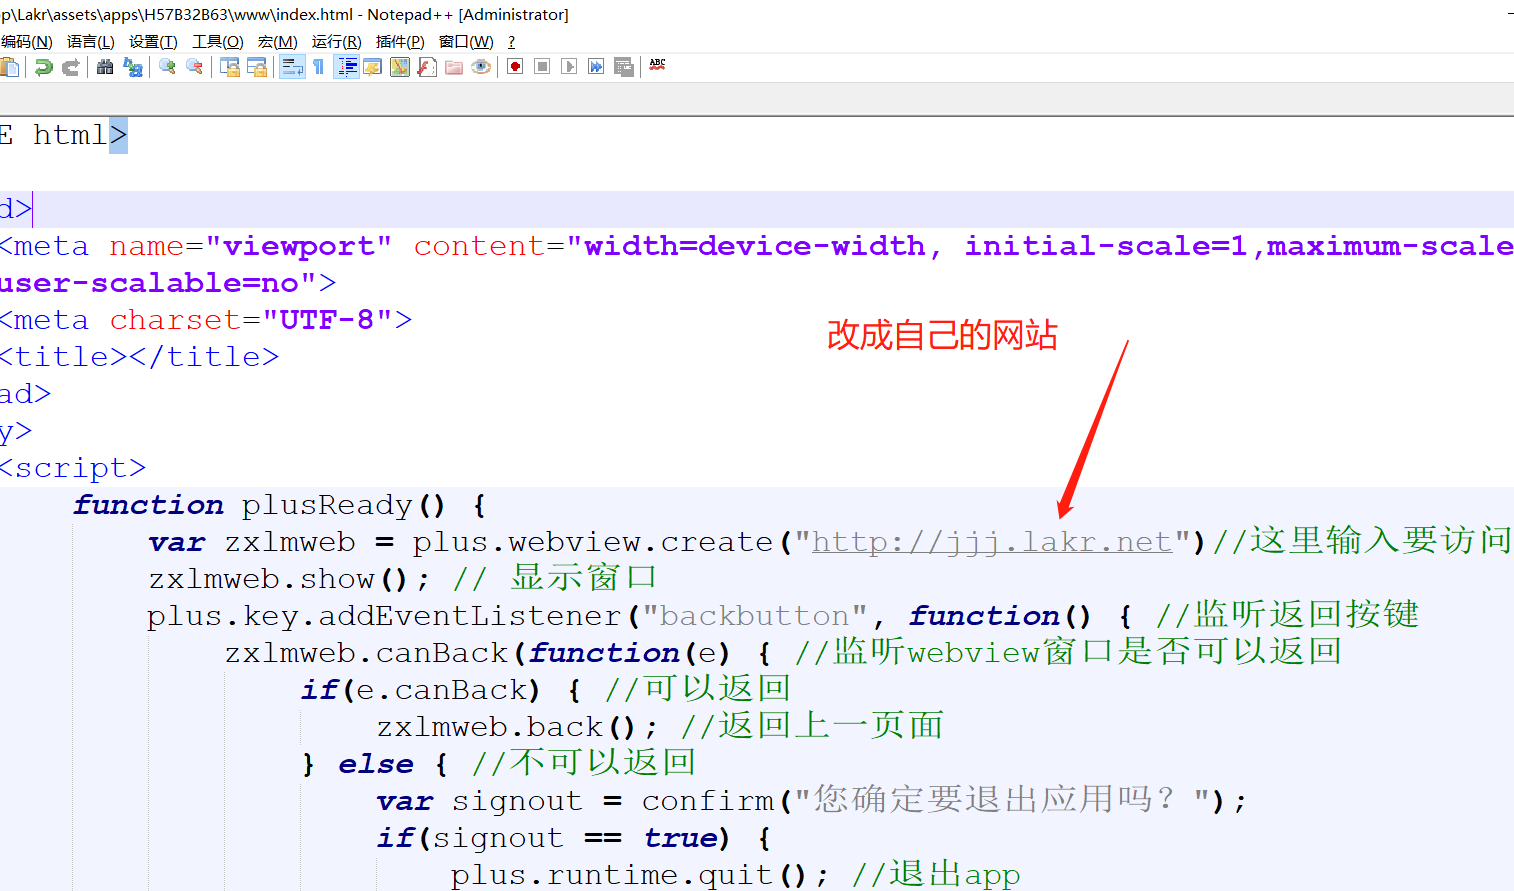Place cursor inside the plusReady function line
This screenshot has width=1514, height=891.
[x=300, y=505]
